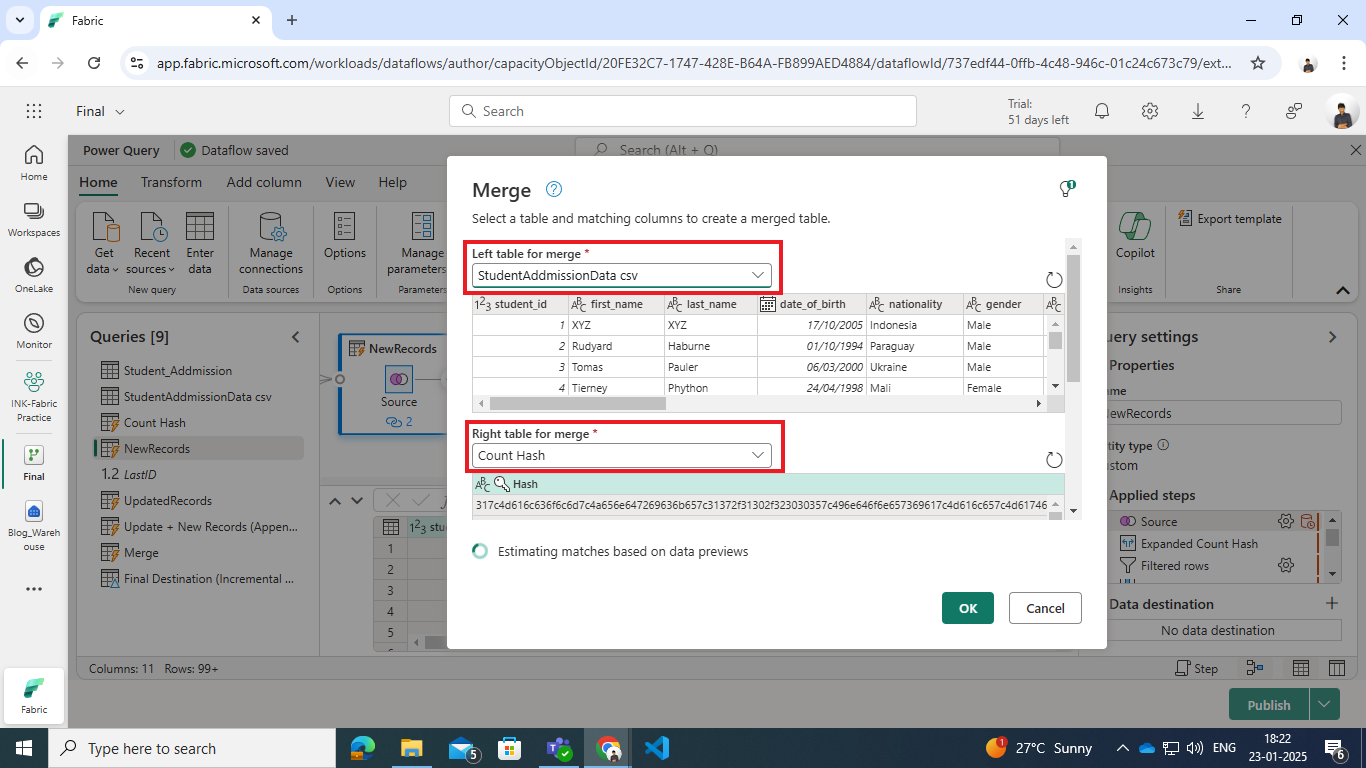This screenshot has height=768, width=1366.
Task: Open Copilot from the ribbon
Action: click(x=1135, y=237)
